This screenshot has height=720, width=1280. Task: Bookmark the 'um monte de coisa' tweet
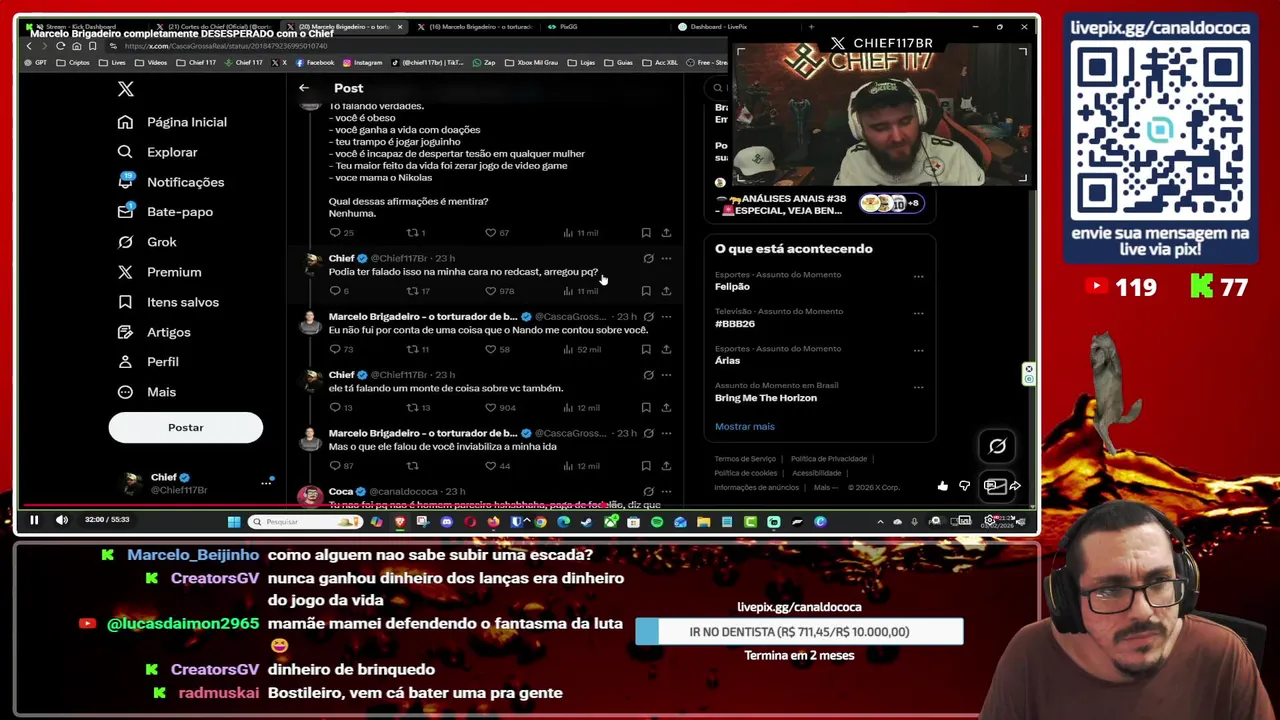click(646, 408)
